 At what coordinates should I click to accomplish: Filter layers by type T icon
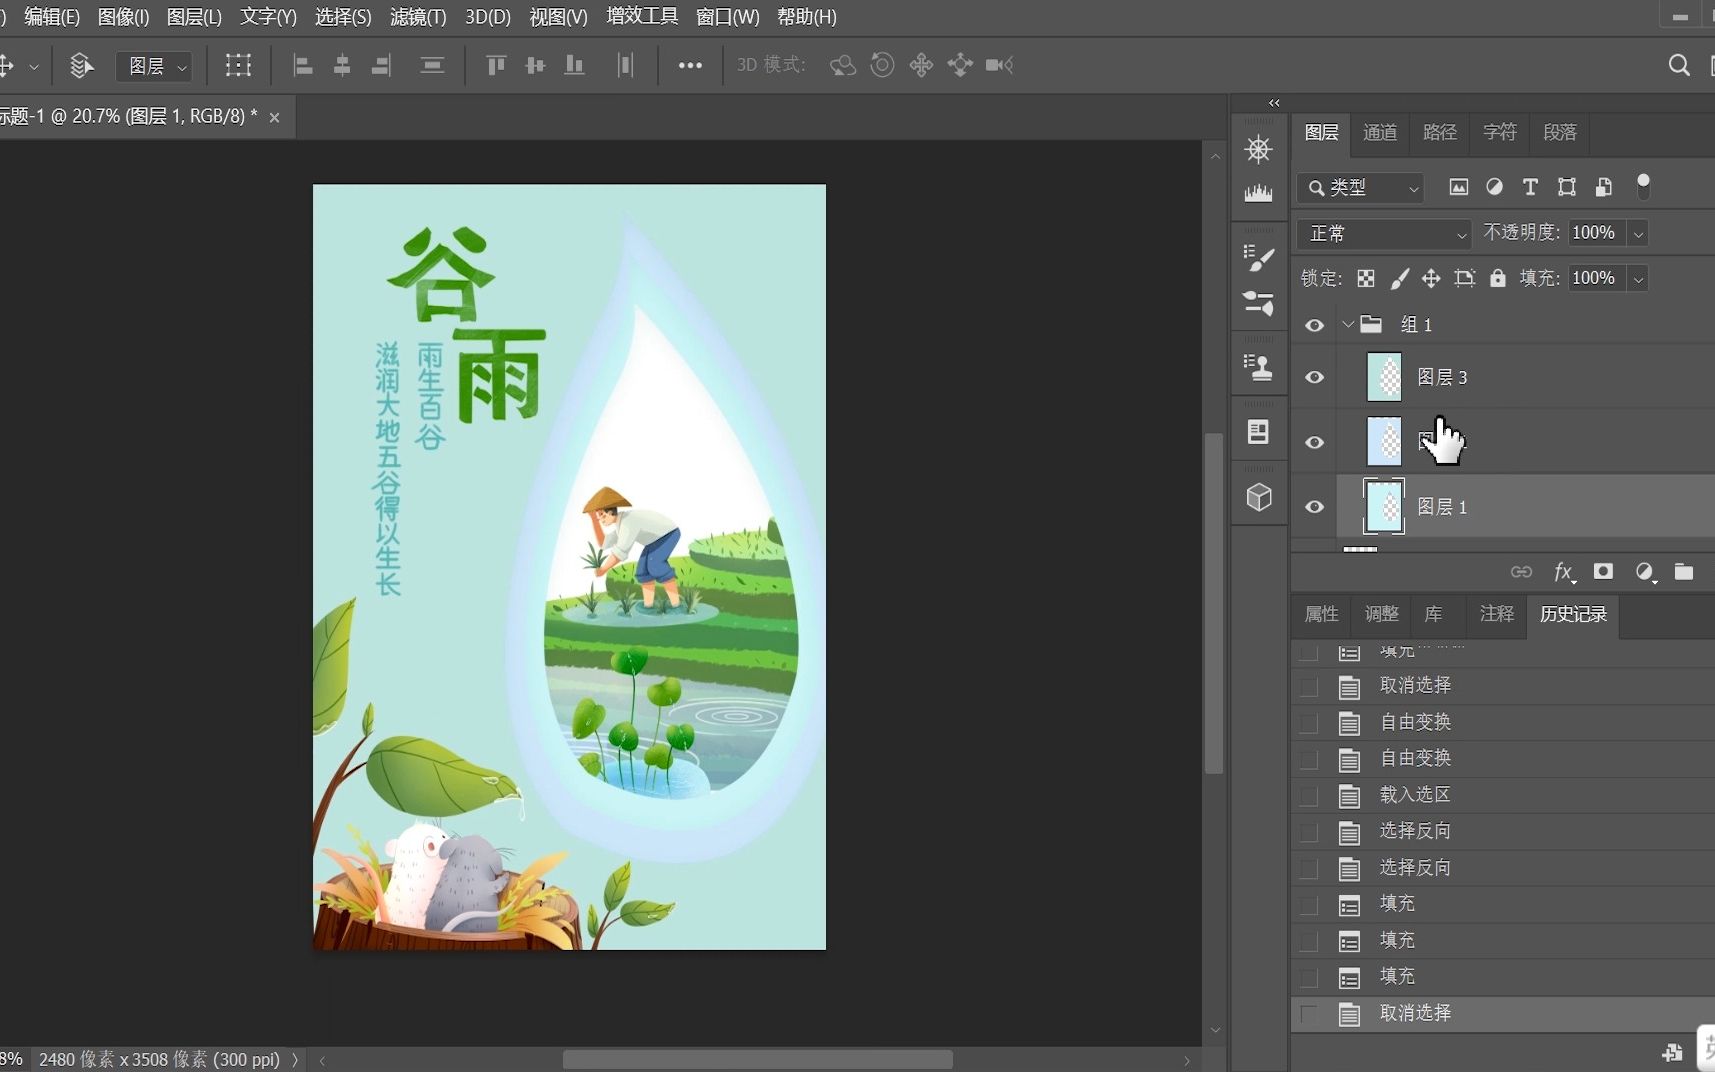[1530, 187]
